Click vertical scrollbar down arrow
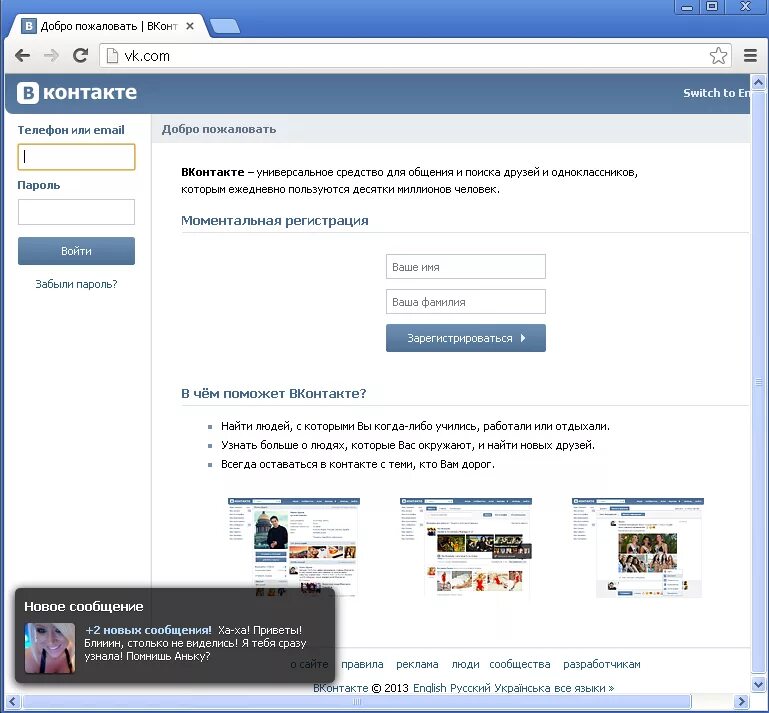The width and height of the screenshot is (769, 713). 758,684
